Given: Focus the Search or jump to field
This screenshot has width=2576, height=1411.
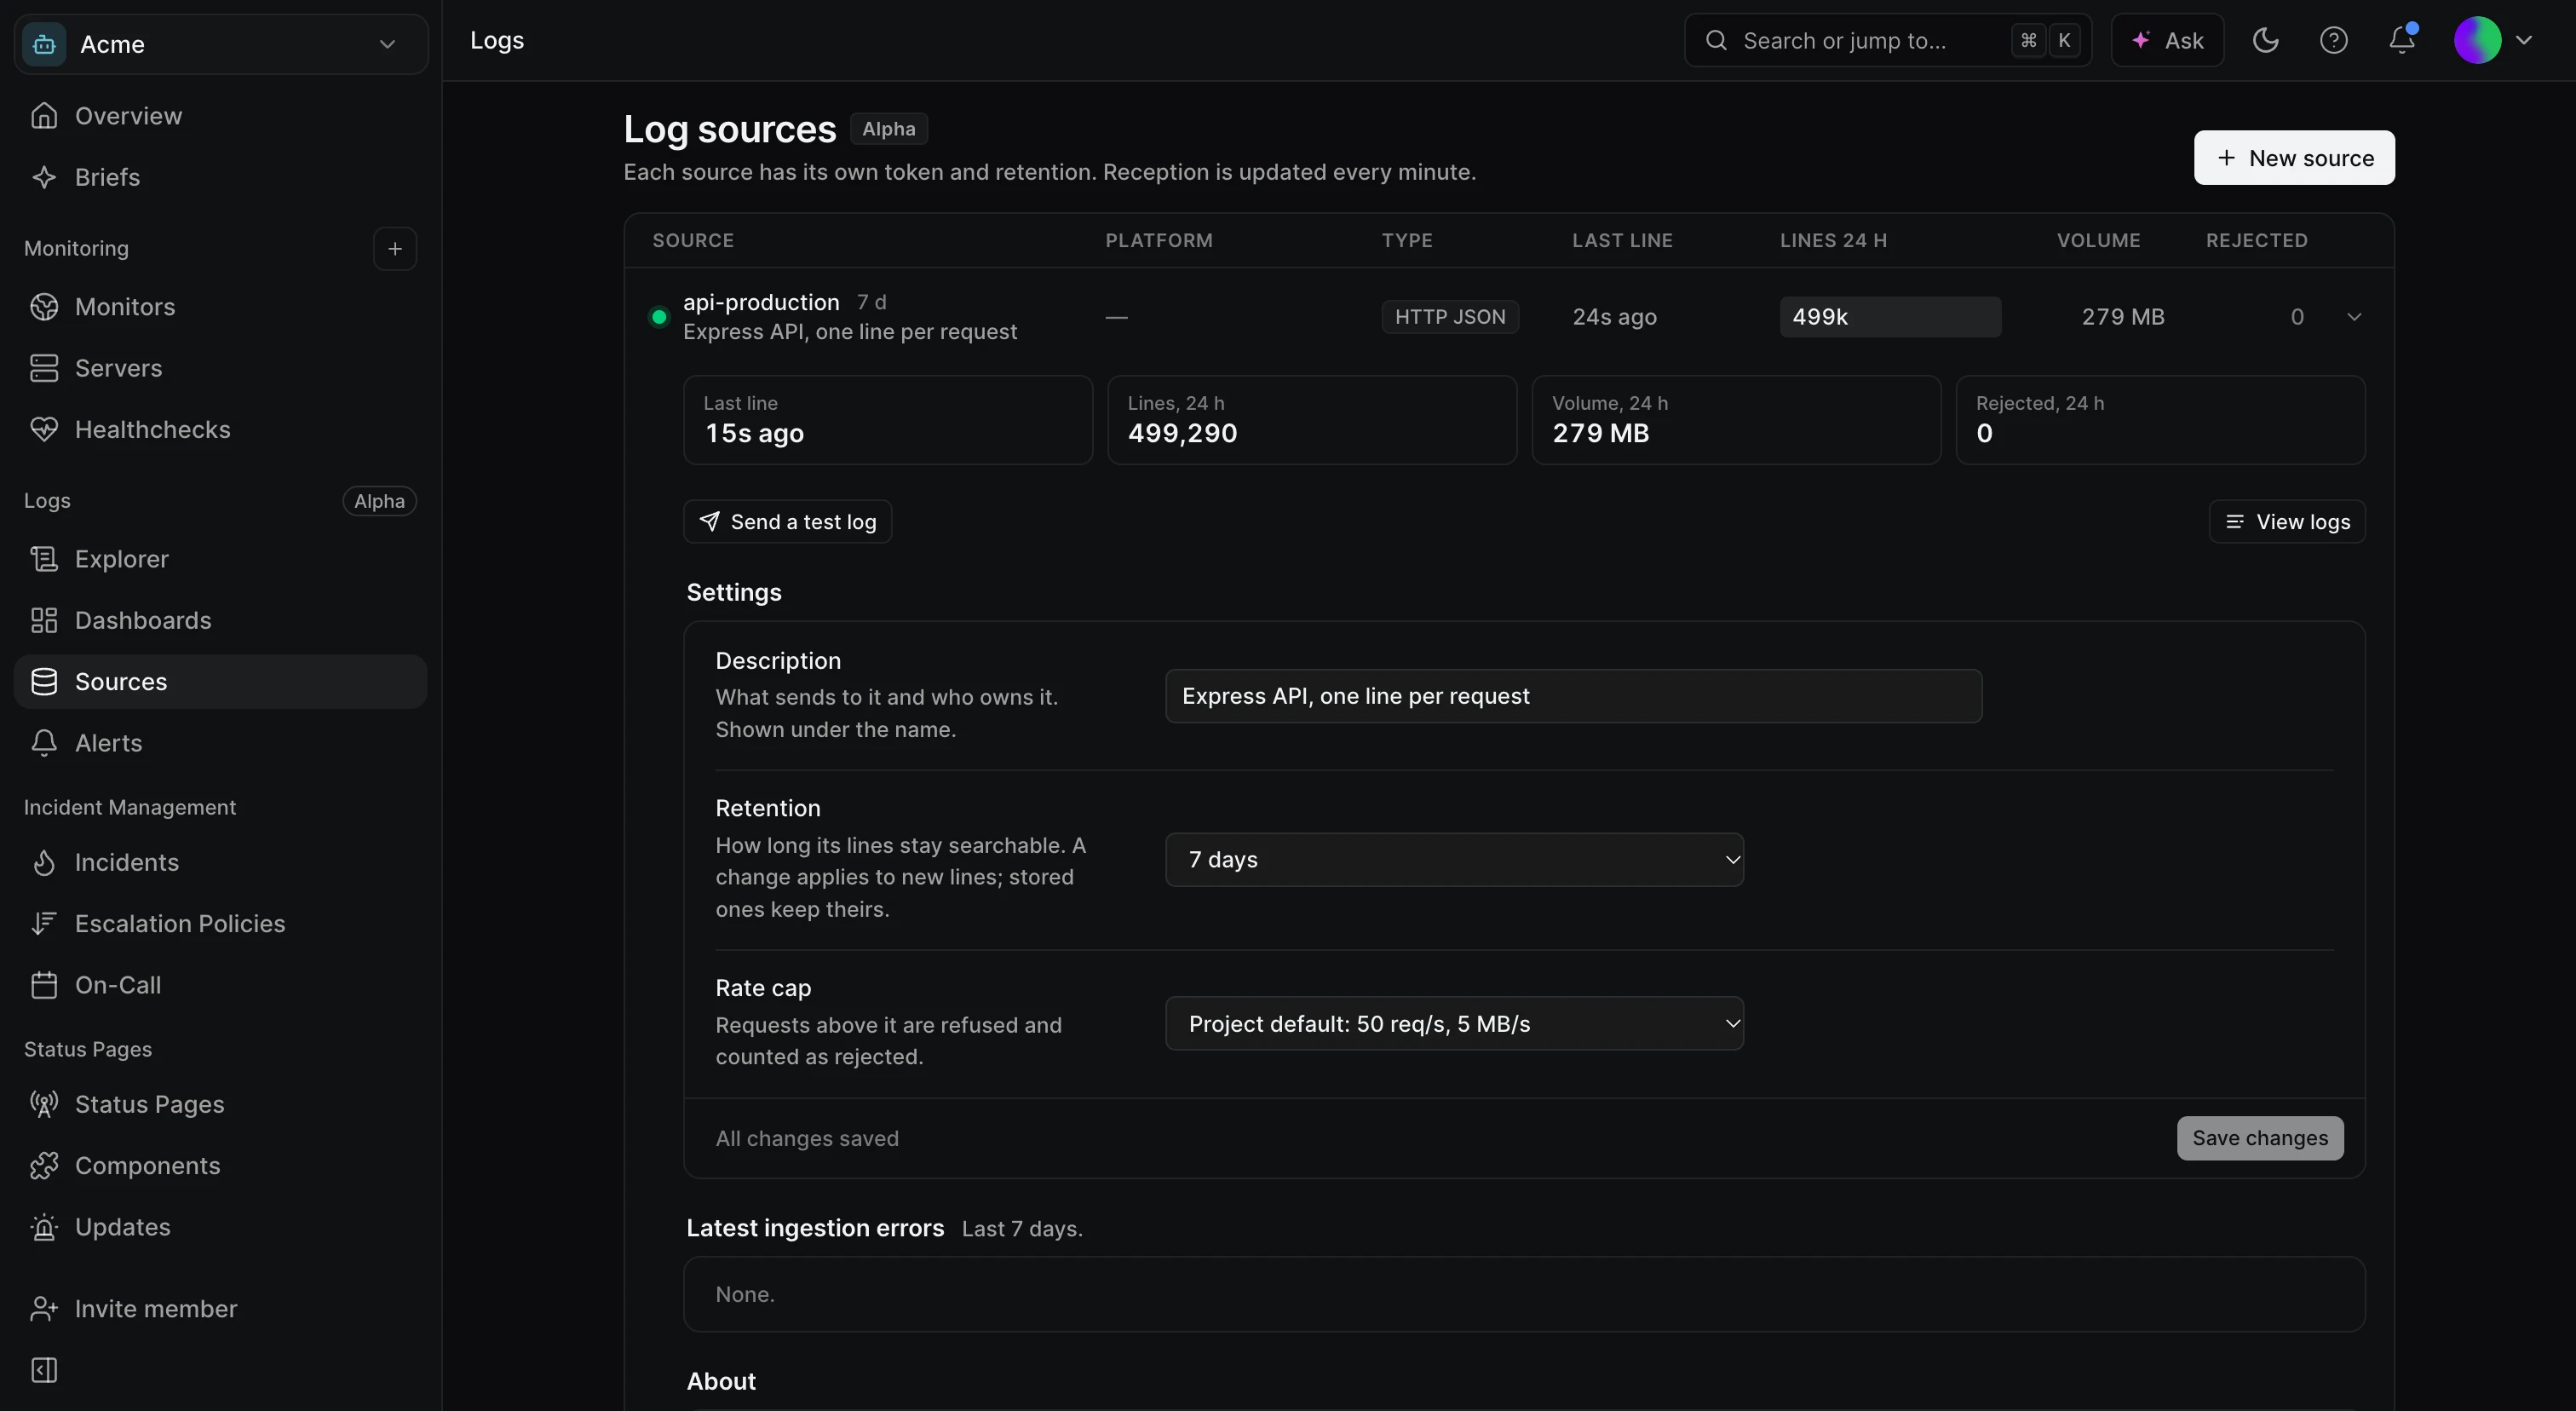Looking at the screenshot, I should coord(1887,40).
